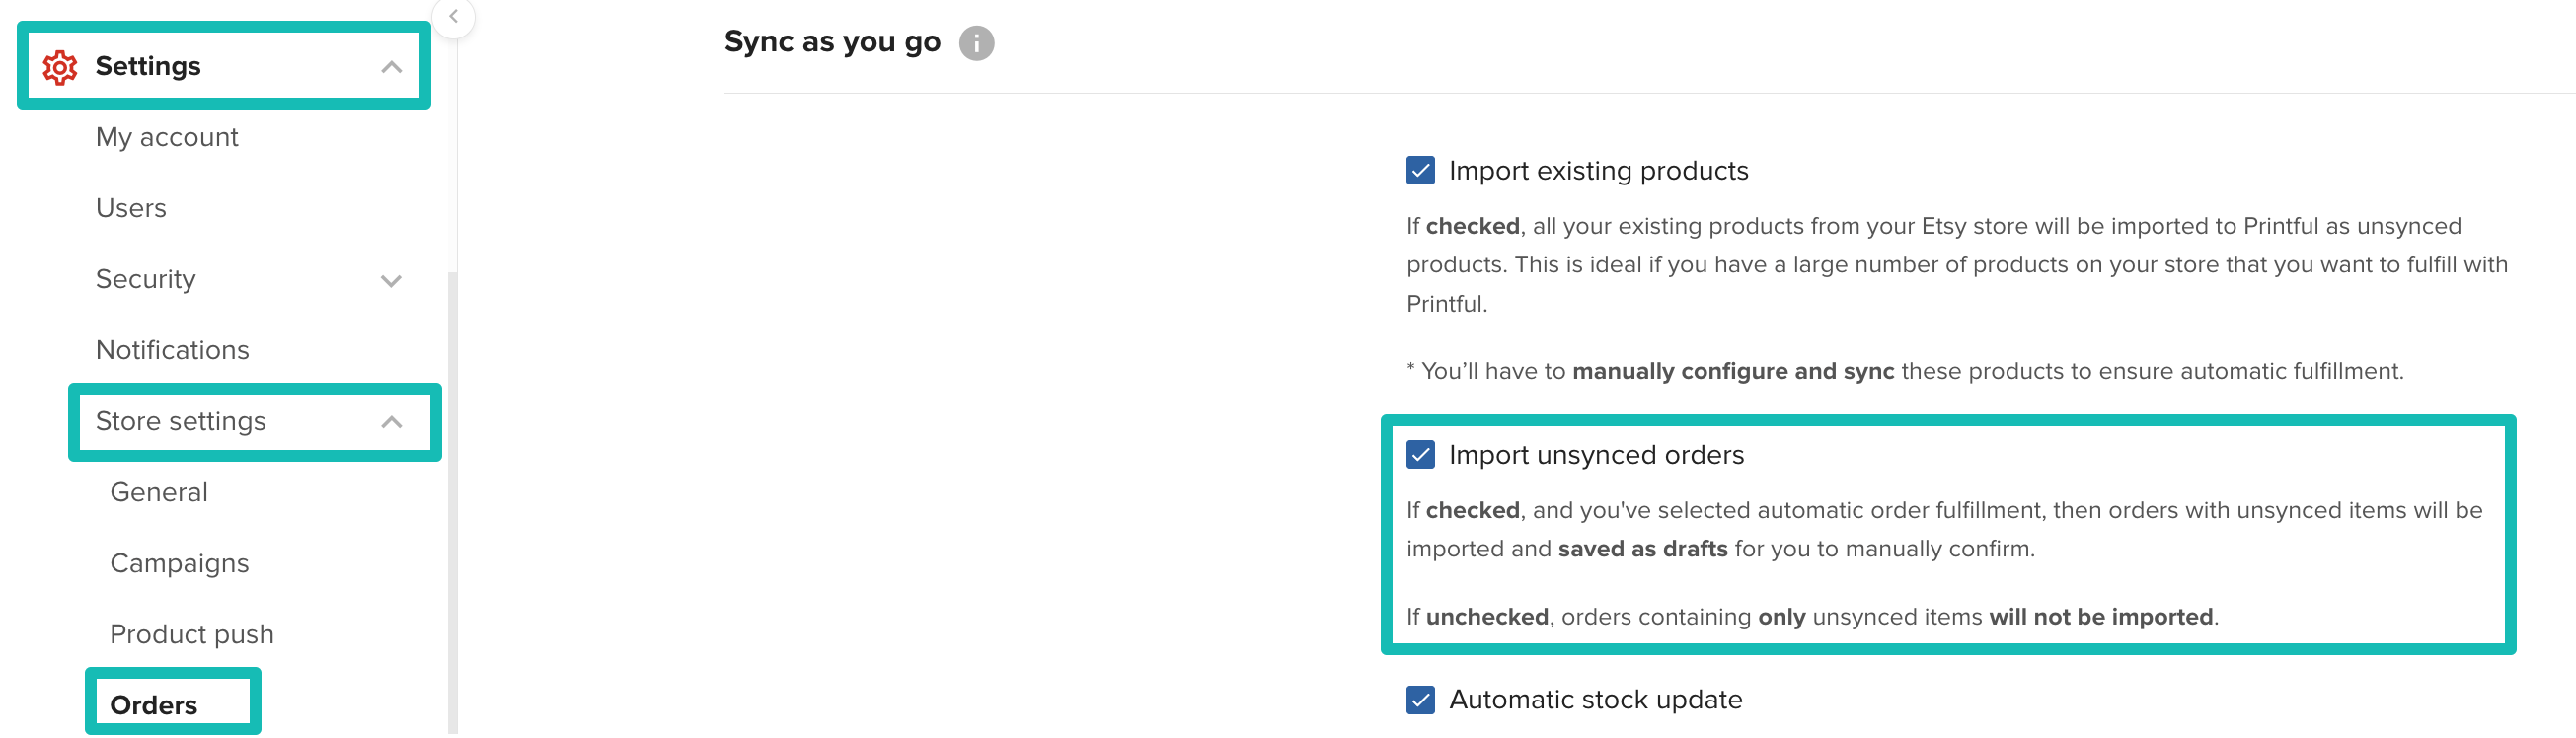The image size is (2576, 738).
Task: Expand the Security section
Action: [x=392, y=281]
